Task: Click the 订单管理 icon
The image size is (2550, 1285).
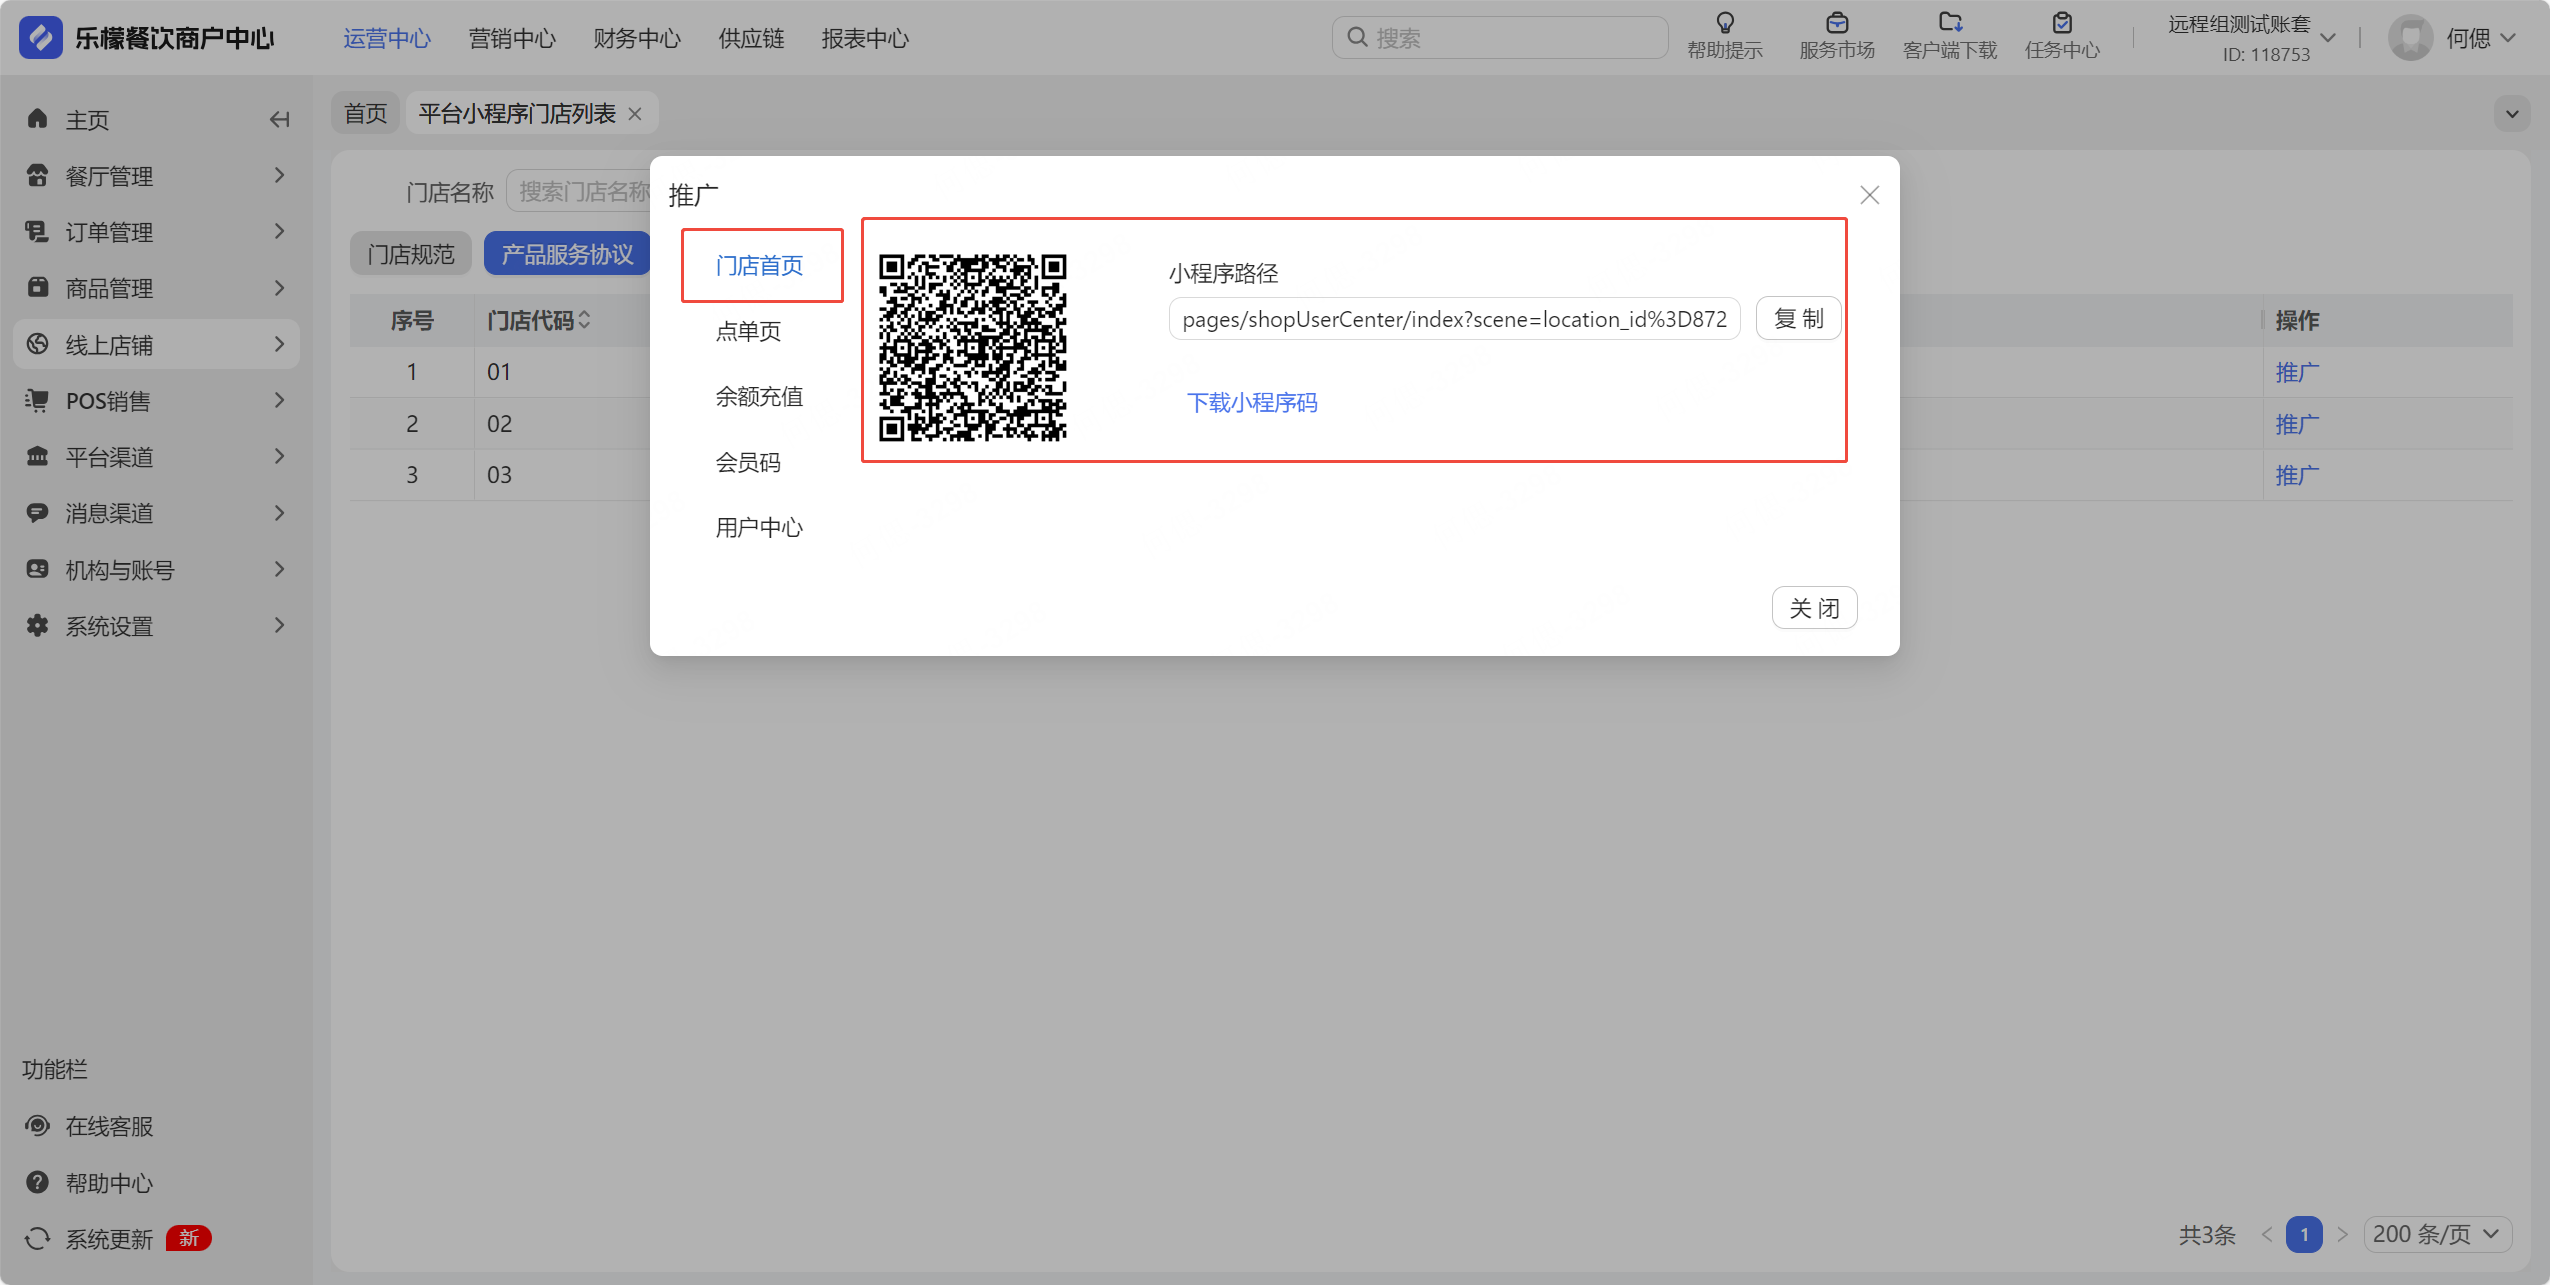Action: point(38,232)
